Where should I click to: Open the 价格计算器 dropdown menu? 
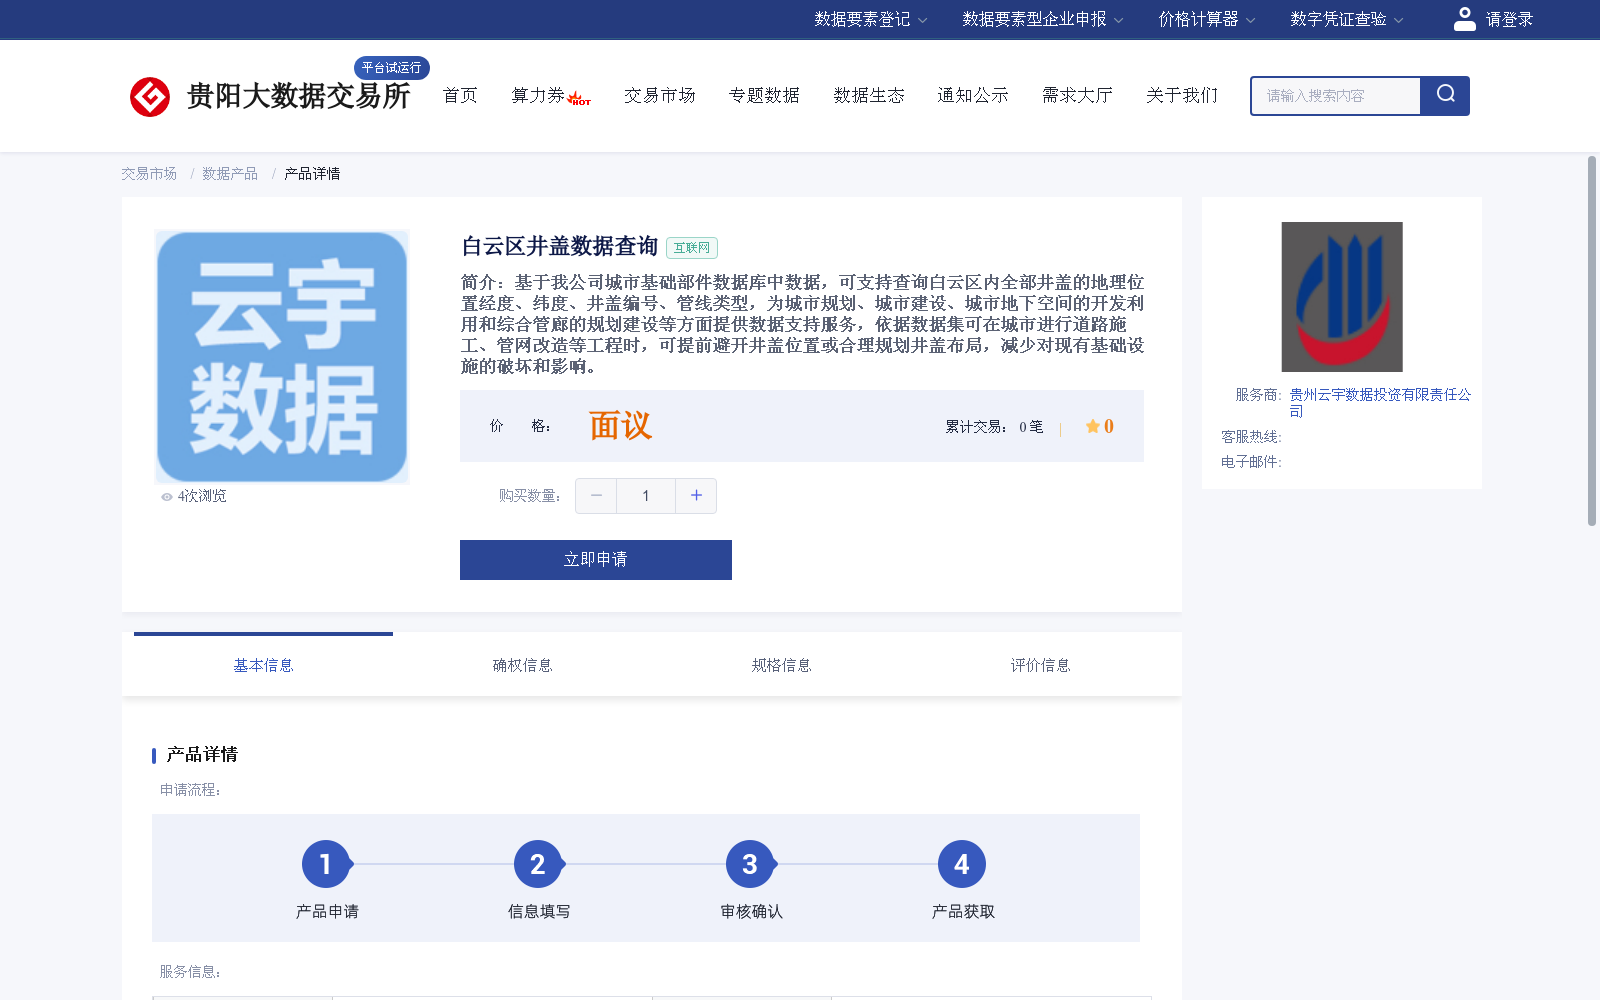(1206, 19)
